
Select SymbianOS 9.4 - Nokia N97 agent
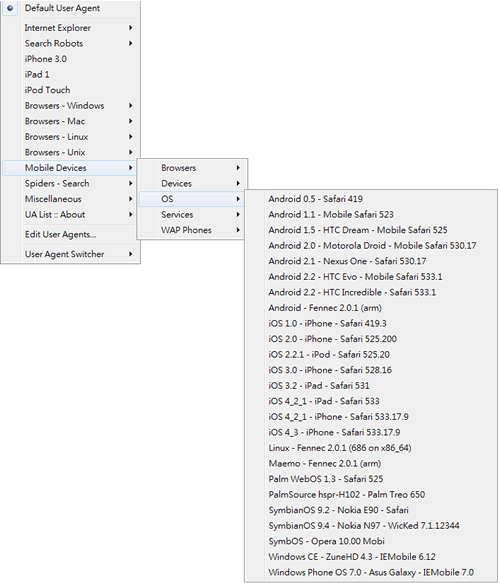pyautogui.click(x=371, y=526)
